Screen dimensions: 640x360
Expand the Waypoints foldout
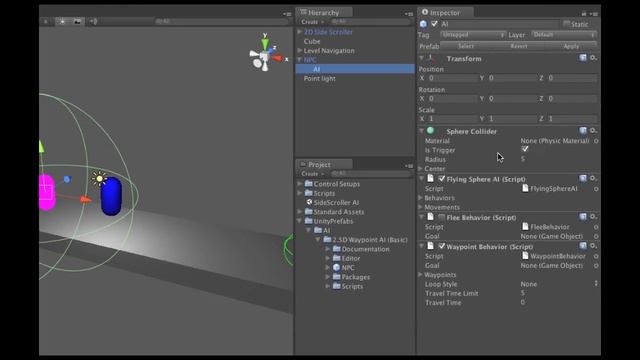click(420, 275)
